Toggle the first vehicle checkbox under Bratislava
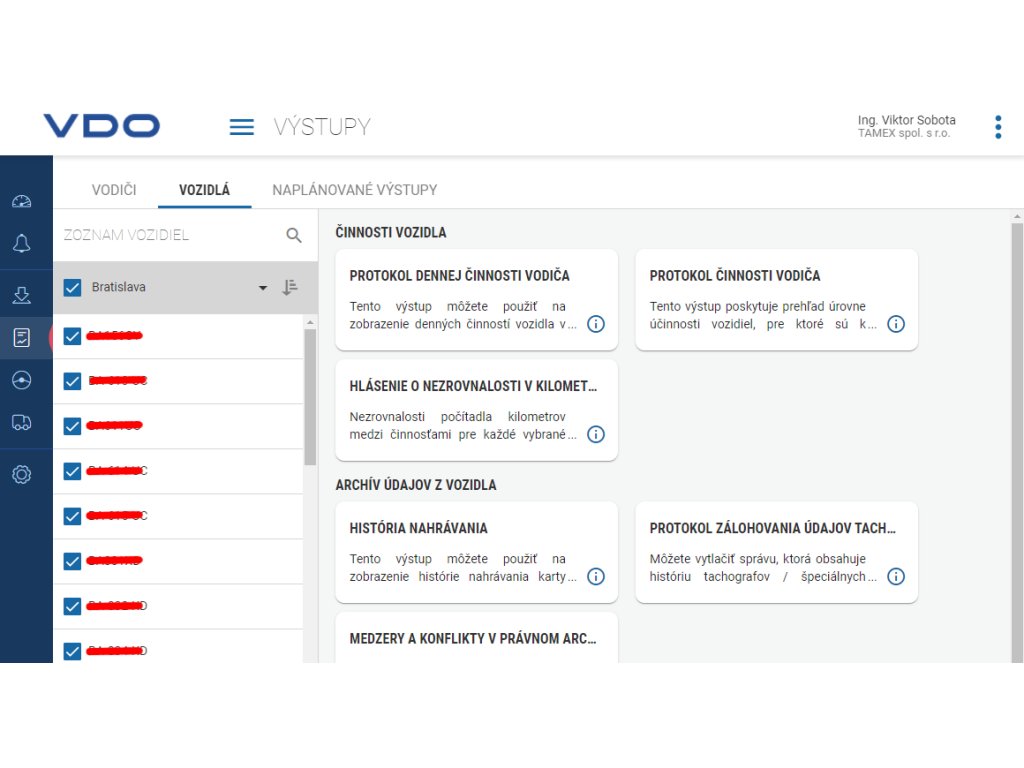The width and height of the screenshot is (1024, 768). pos(72,336)
